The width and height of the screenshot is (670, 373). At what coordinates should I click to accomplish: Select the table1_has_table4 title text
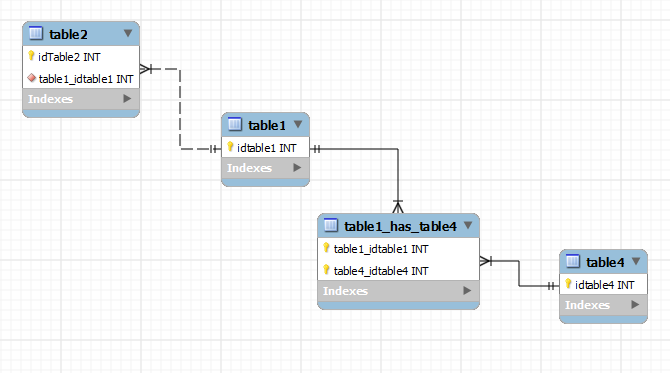pos(400,226)
